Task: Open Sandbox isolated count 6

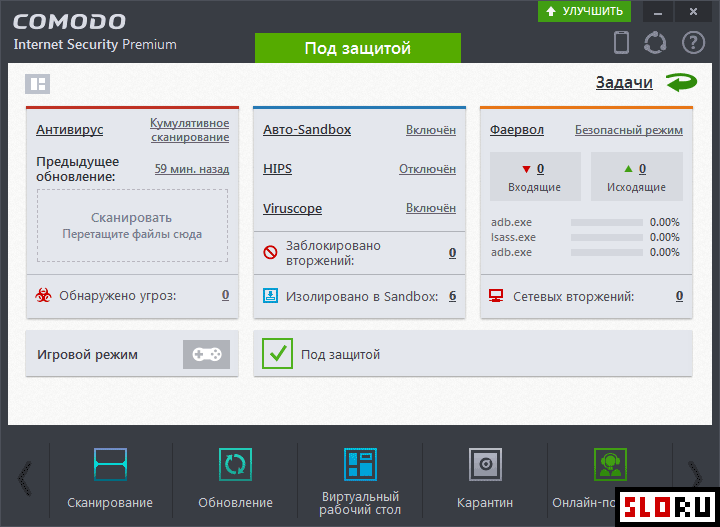Action: coord(452,296)
